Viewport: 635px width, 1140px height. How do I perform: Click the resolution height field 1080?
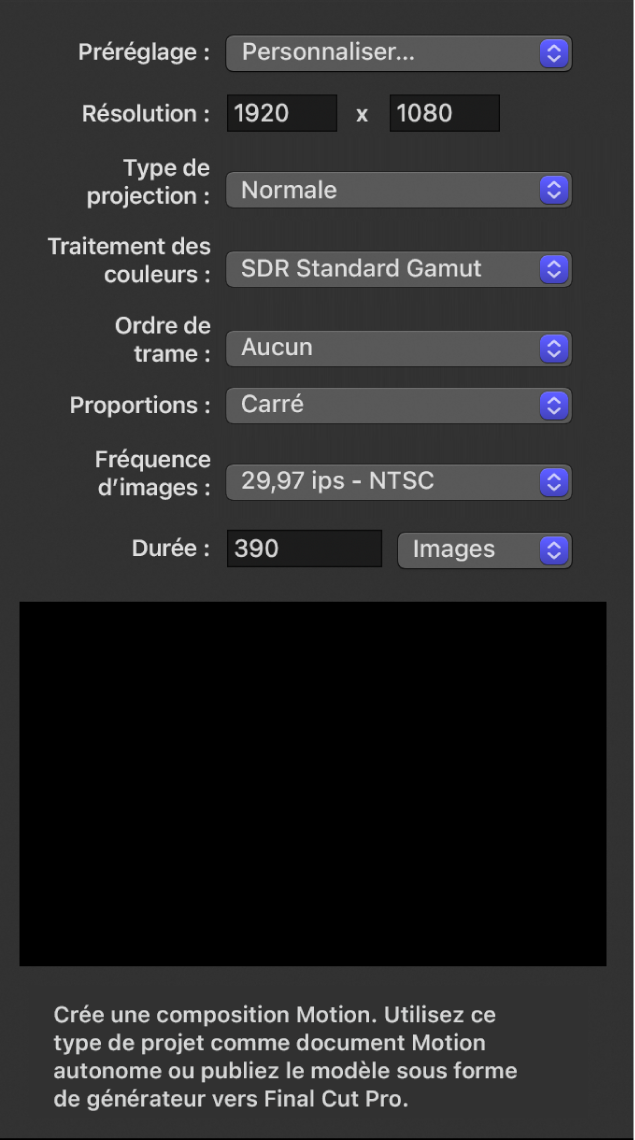coord(444,114)
